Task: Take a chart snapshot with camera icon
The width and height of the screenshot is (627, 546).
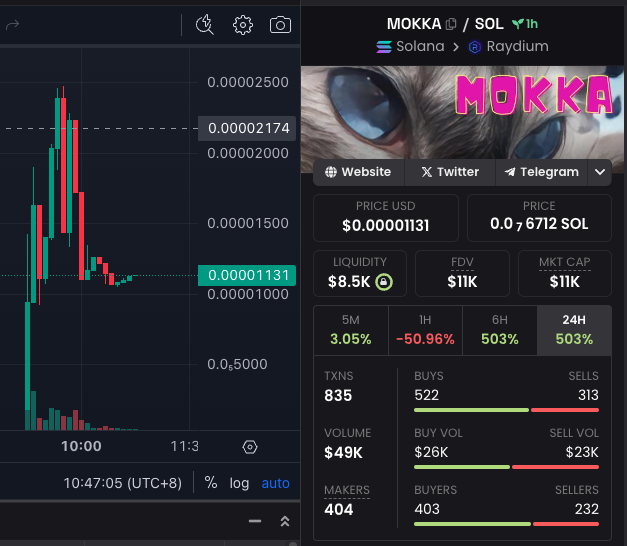Action: coord(280,25)
